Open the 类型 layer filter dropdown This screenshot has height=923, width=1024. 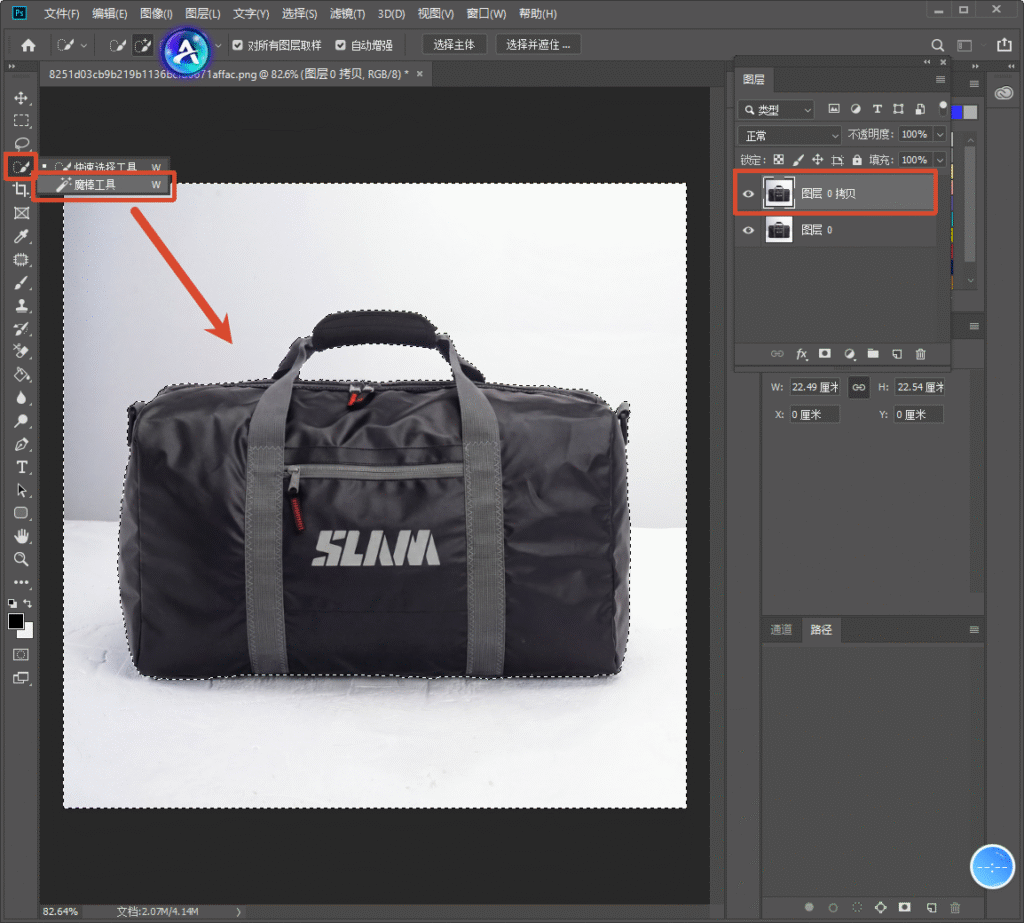(x=776, y=110)
